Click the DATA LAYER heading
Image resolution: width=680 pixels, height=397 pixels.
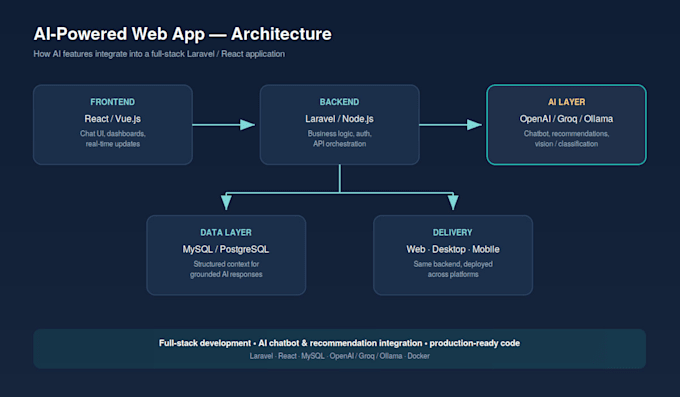pyautogui.click(x=226, y=233)
